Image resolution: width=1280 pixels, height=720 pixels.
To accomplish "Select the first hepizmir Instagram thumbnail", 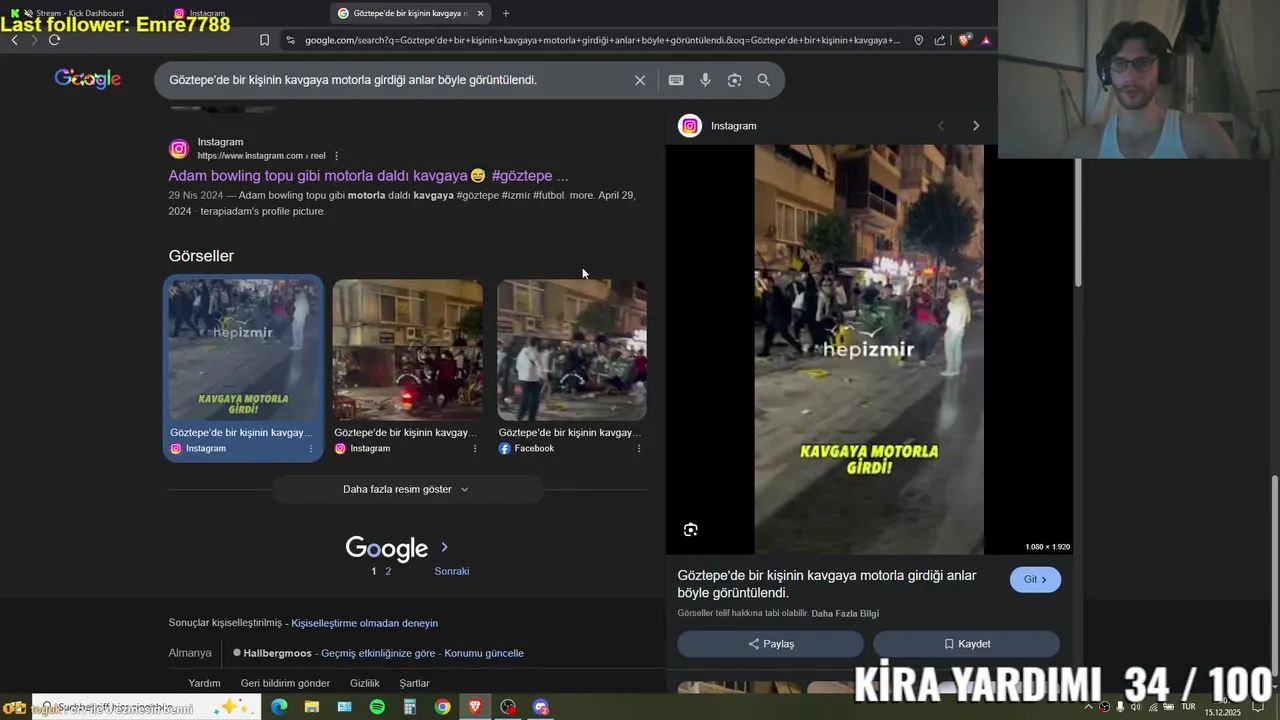I will 243,349.
